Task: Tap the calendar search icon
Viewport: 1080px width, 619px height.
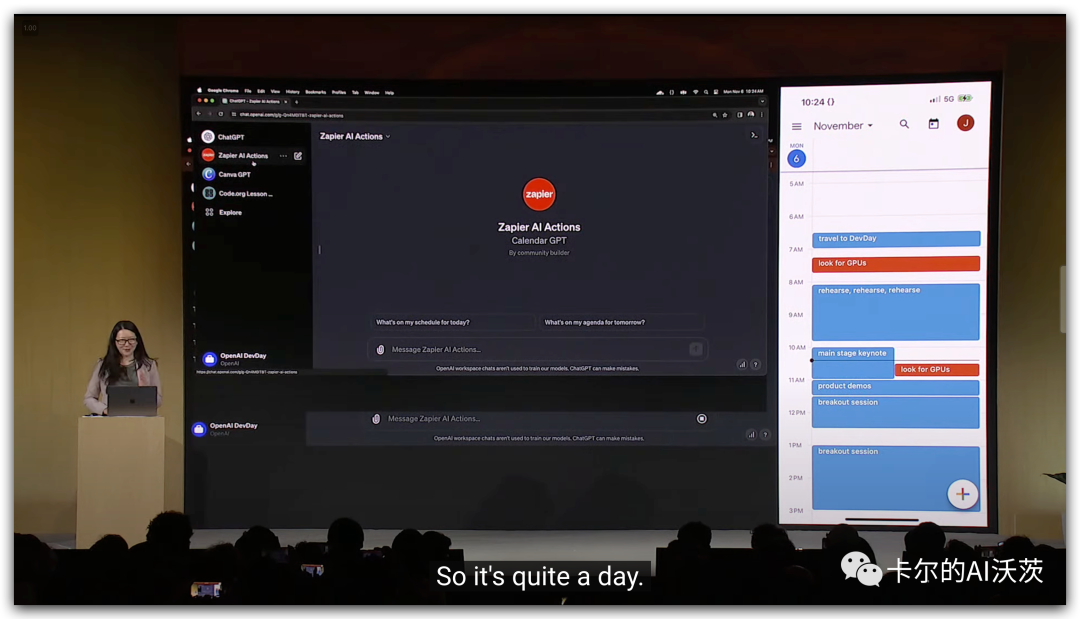Action: point(904,124)
